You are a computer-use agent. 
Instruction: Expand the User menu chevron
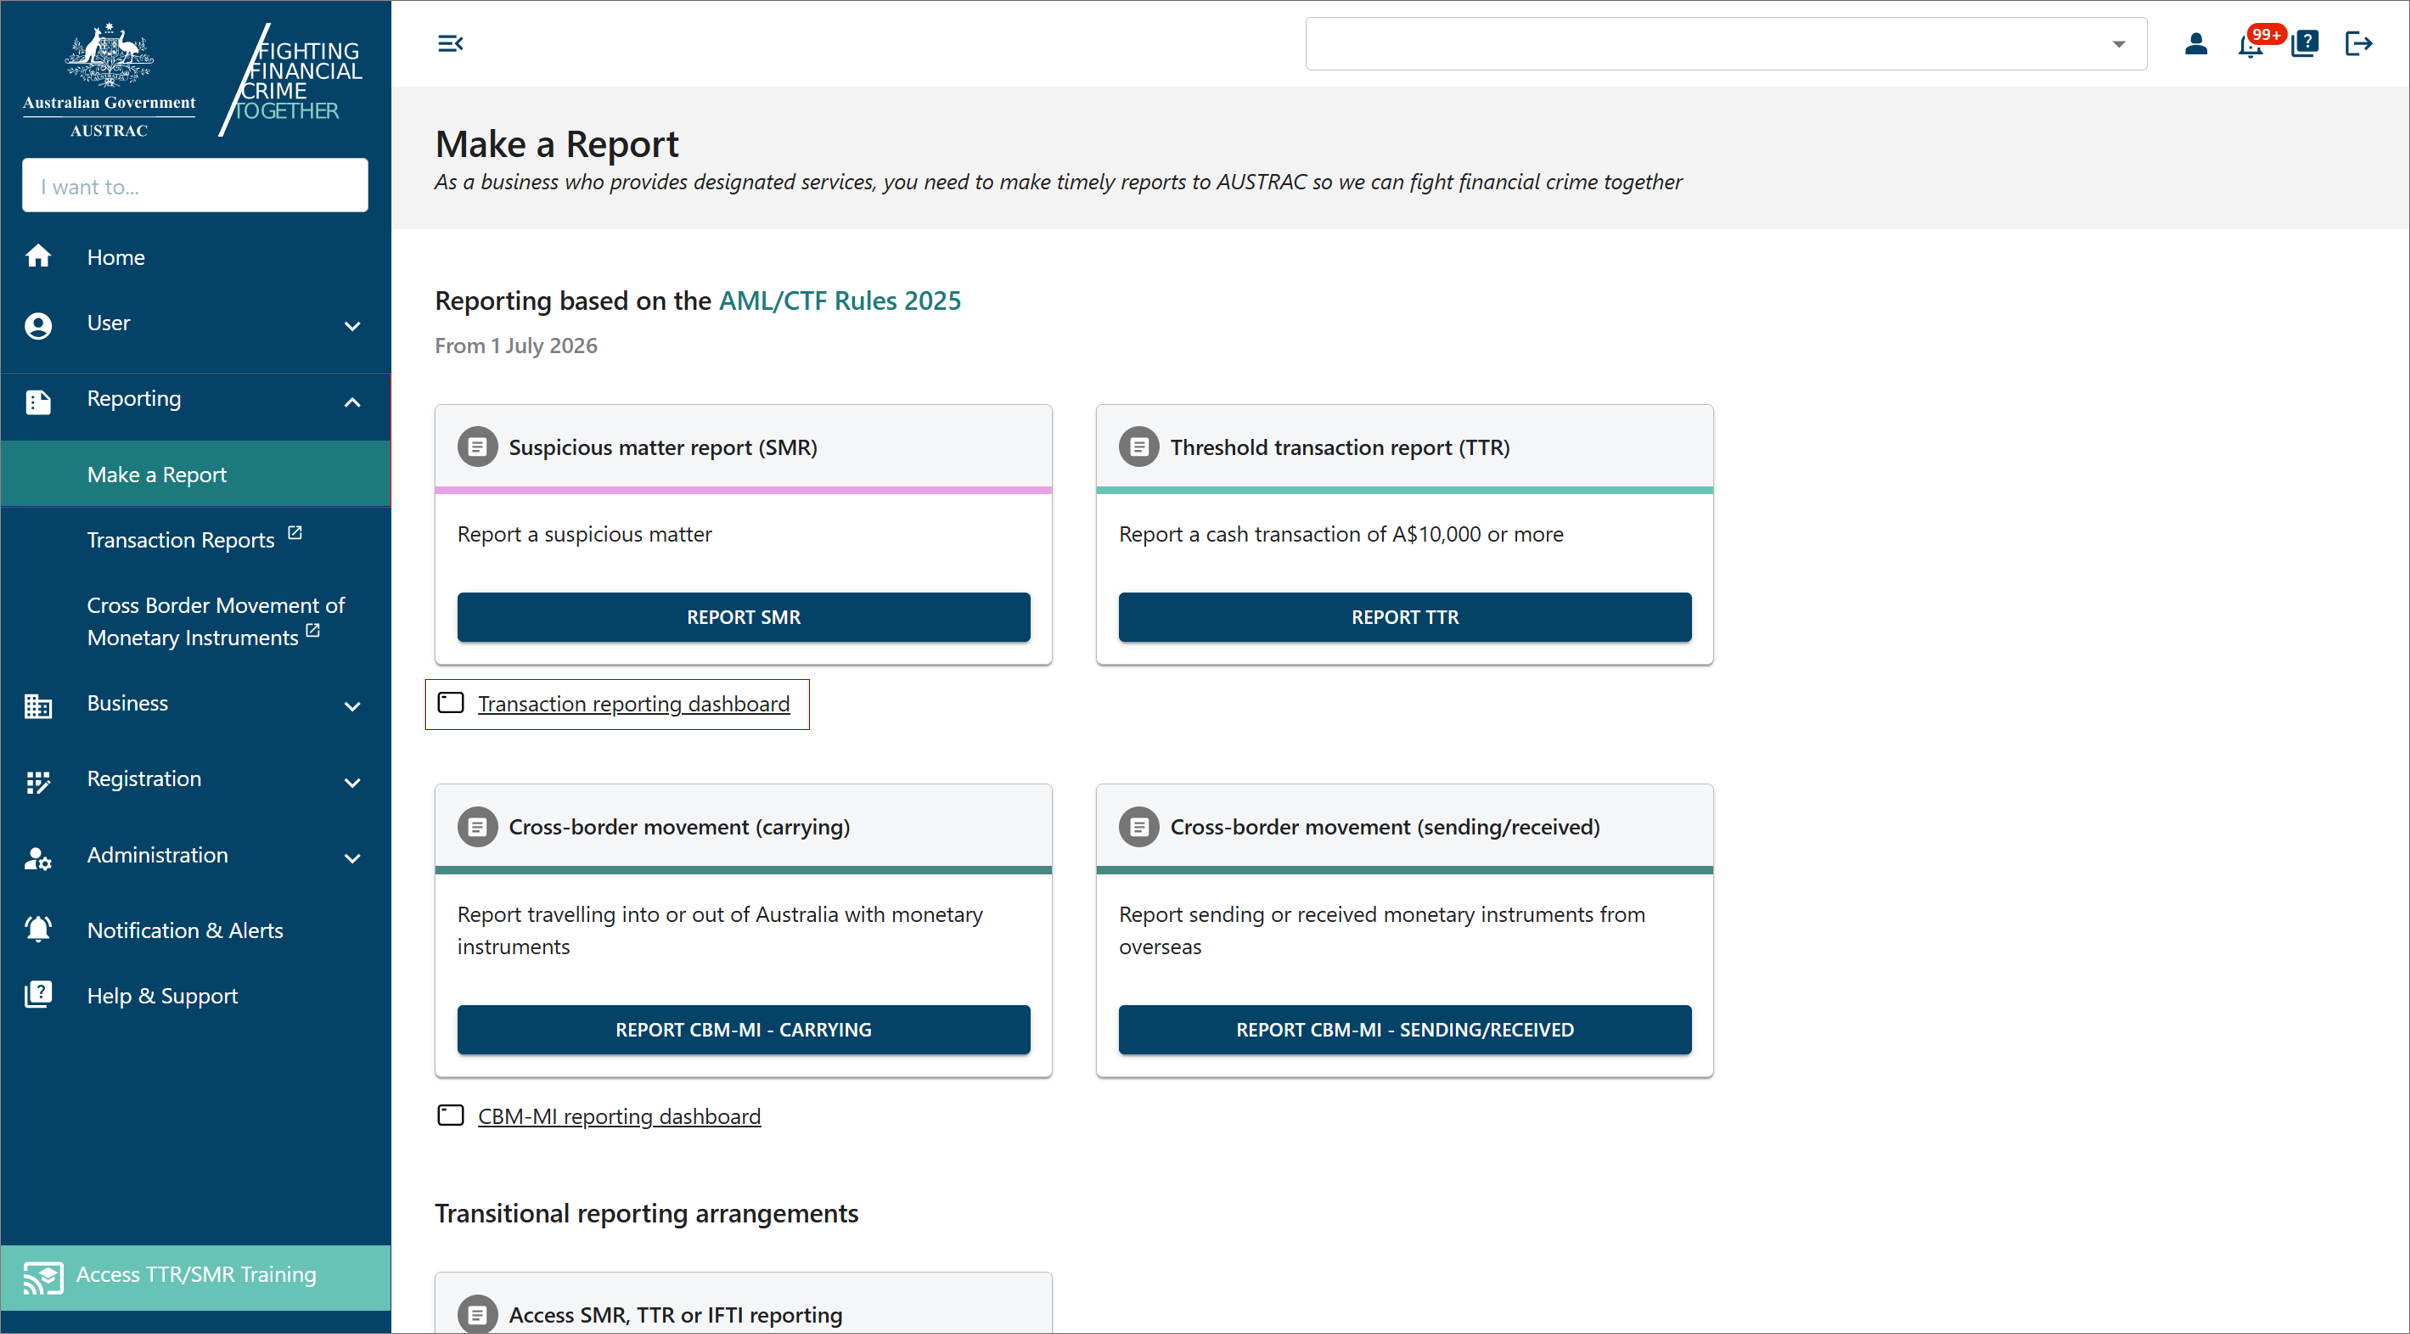[352, 326]
